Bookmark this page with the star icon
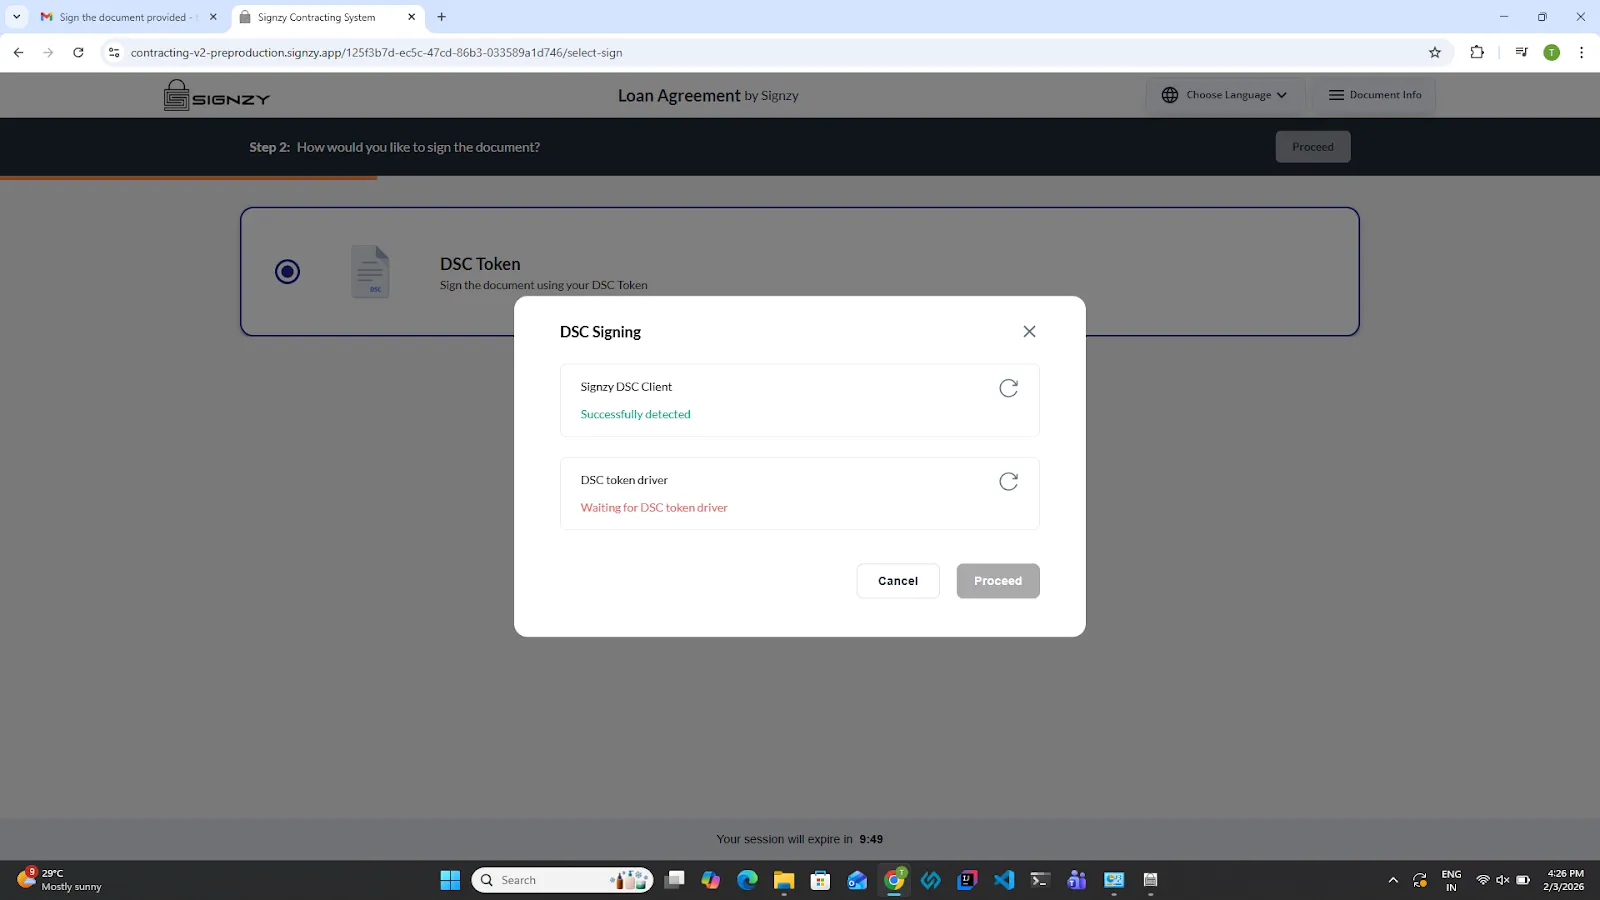The height and width of the screenshot is (900, 1600). [1435, 53]
